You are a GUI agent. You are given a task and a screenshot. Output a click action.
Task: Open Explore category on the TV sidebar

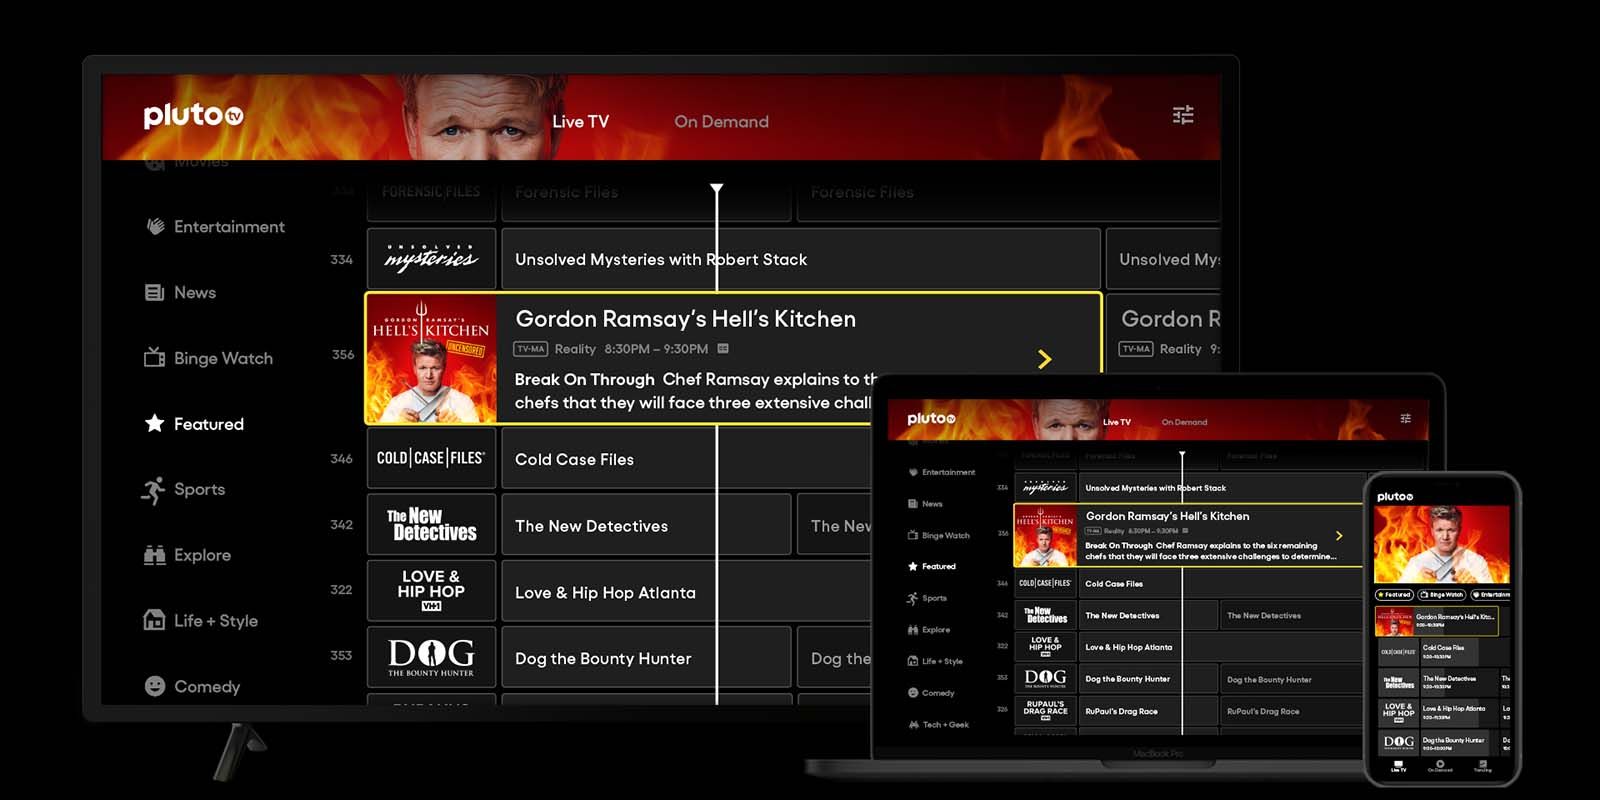tap(188, 555)
